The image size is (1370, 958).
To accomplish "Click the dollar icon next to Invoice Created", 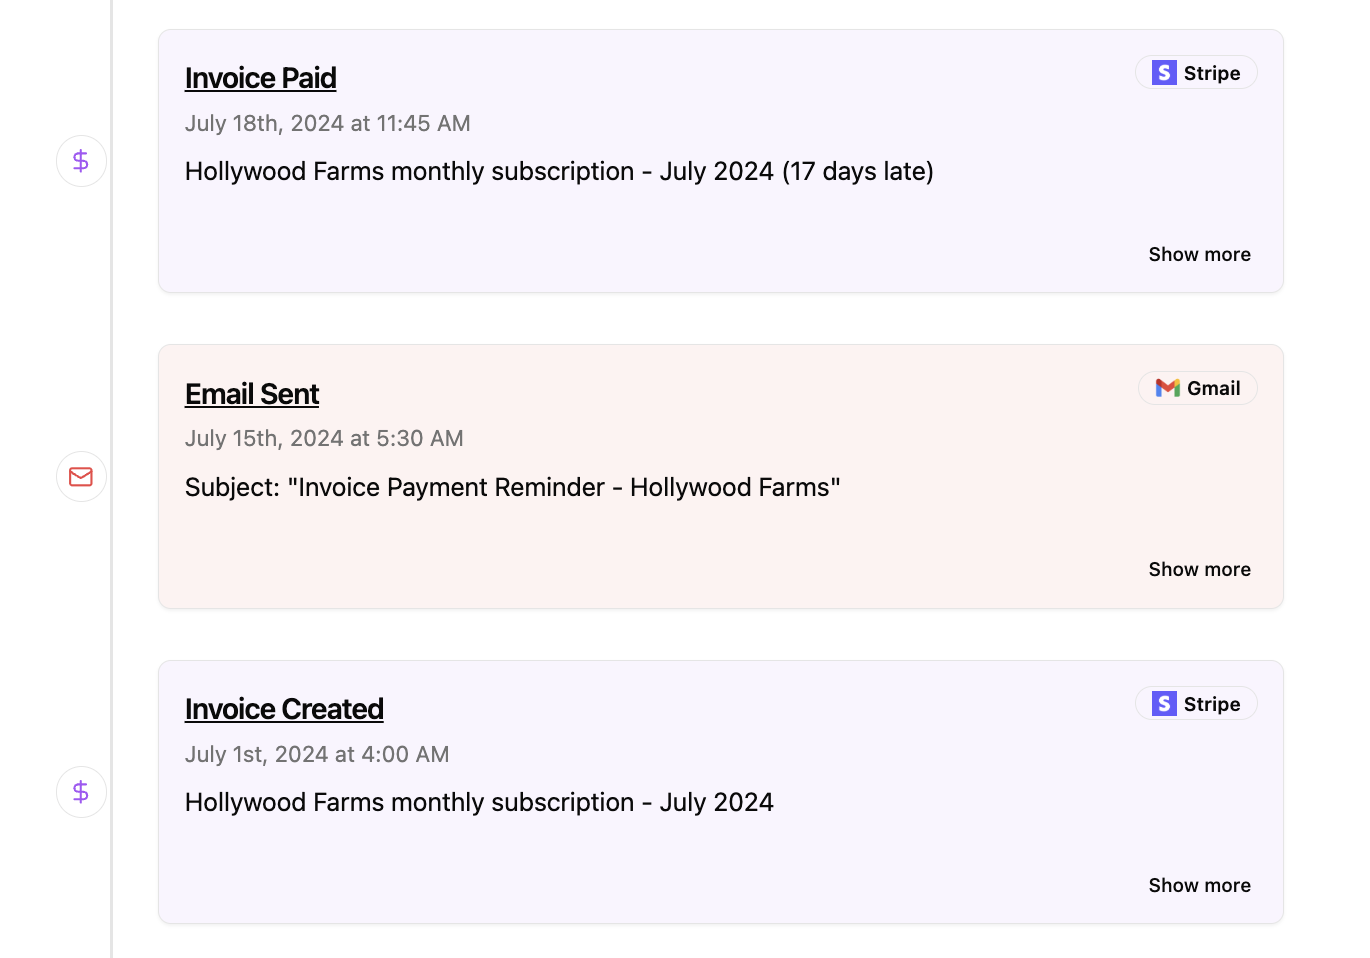I will point(81,791).
